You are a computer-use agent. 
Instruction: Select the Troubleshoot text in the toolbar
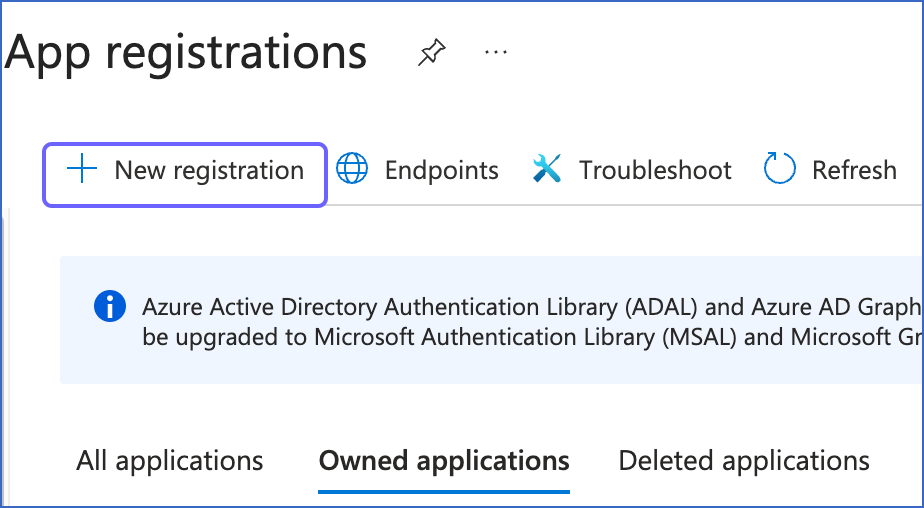click(x=655, y=170)
